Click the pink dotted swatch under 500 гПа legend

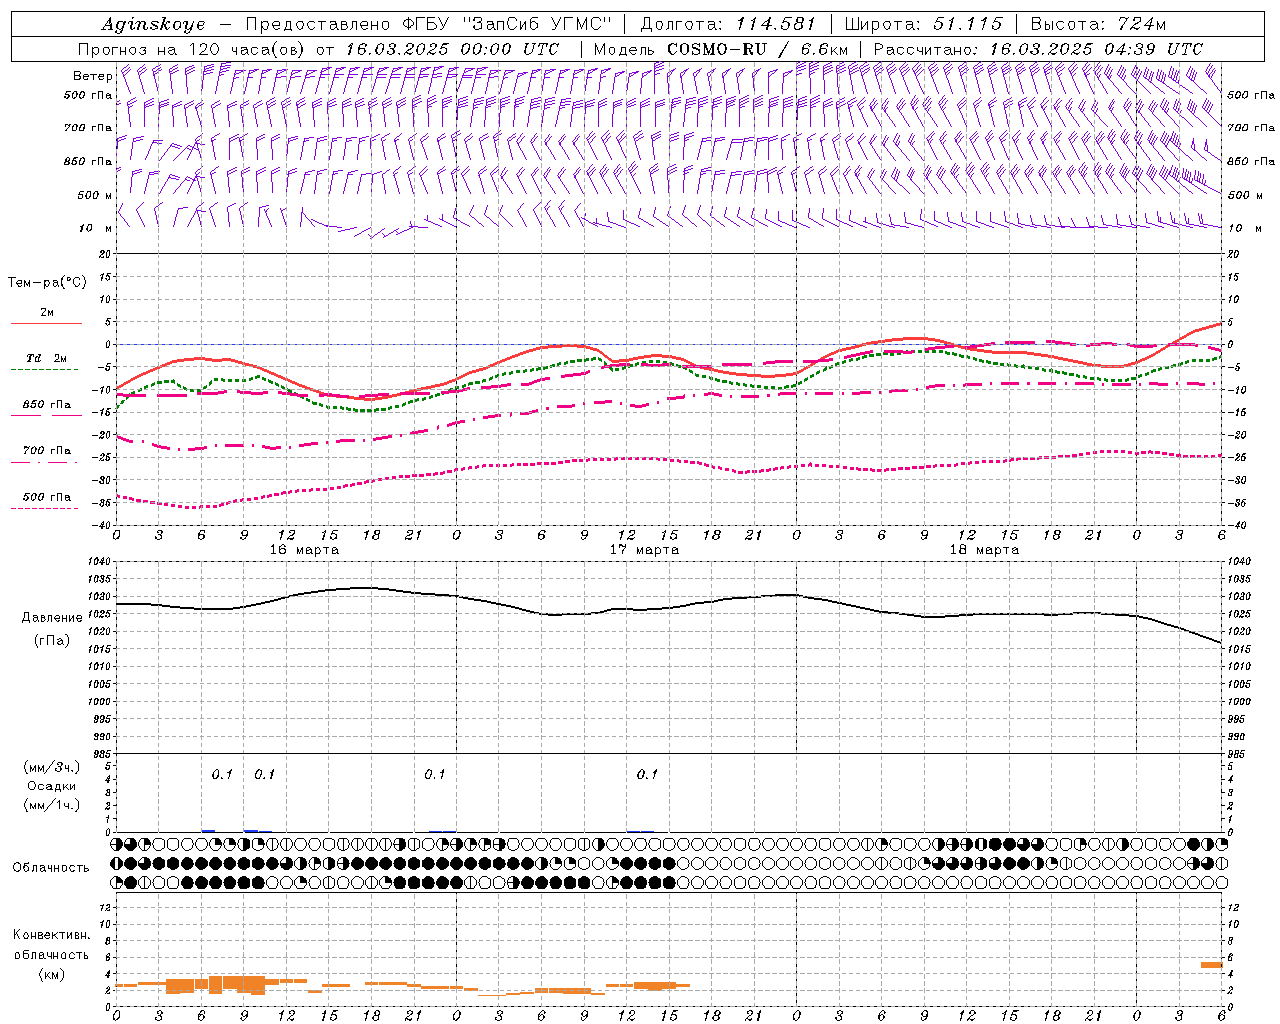(x=44, y=508)
